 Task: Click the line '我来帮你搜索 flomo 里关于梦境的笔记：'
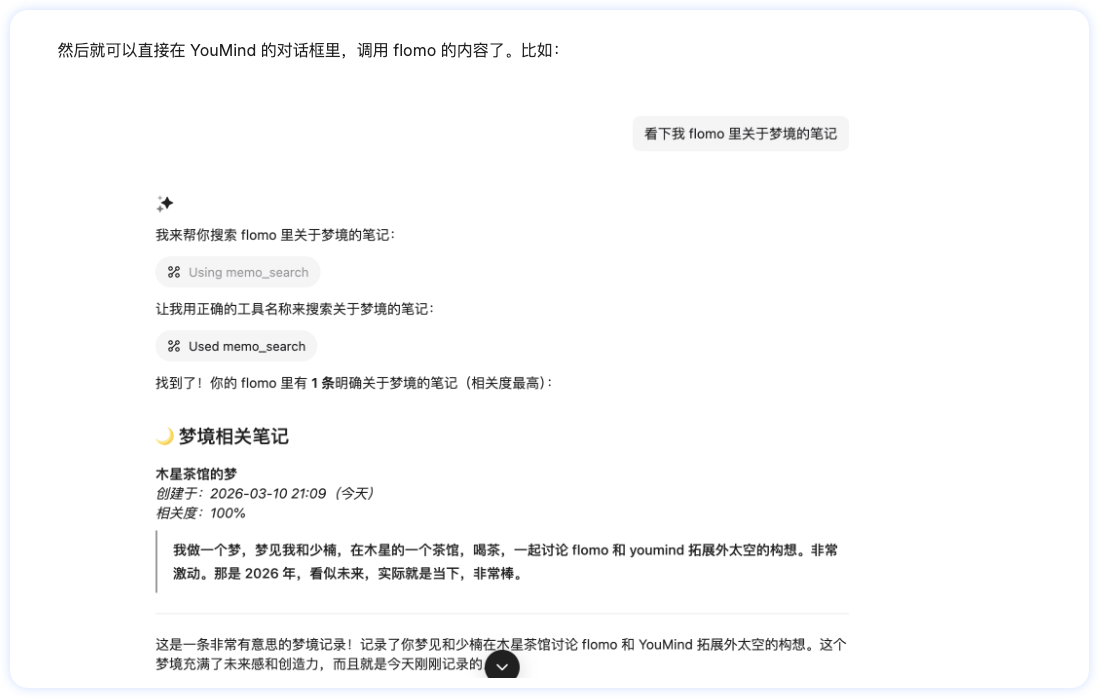[275, 235]
